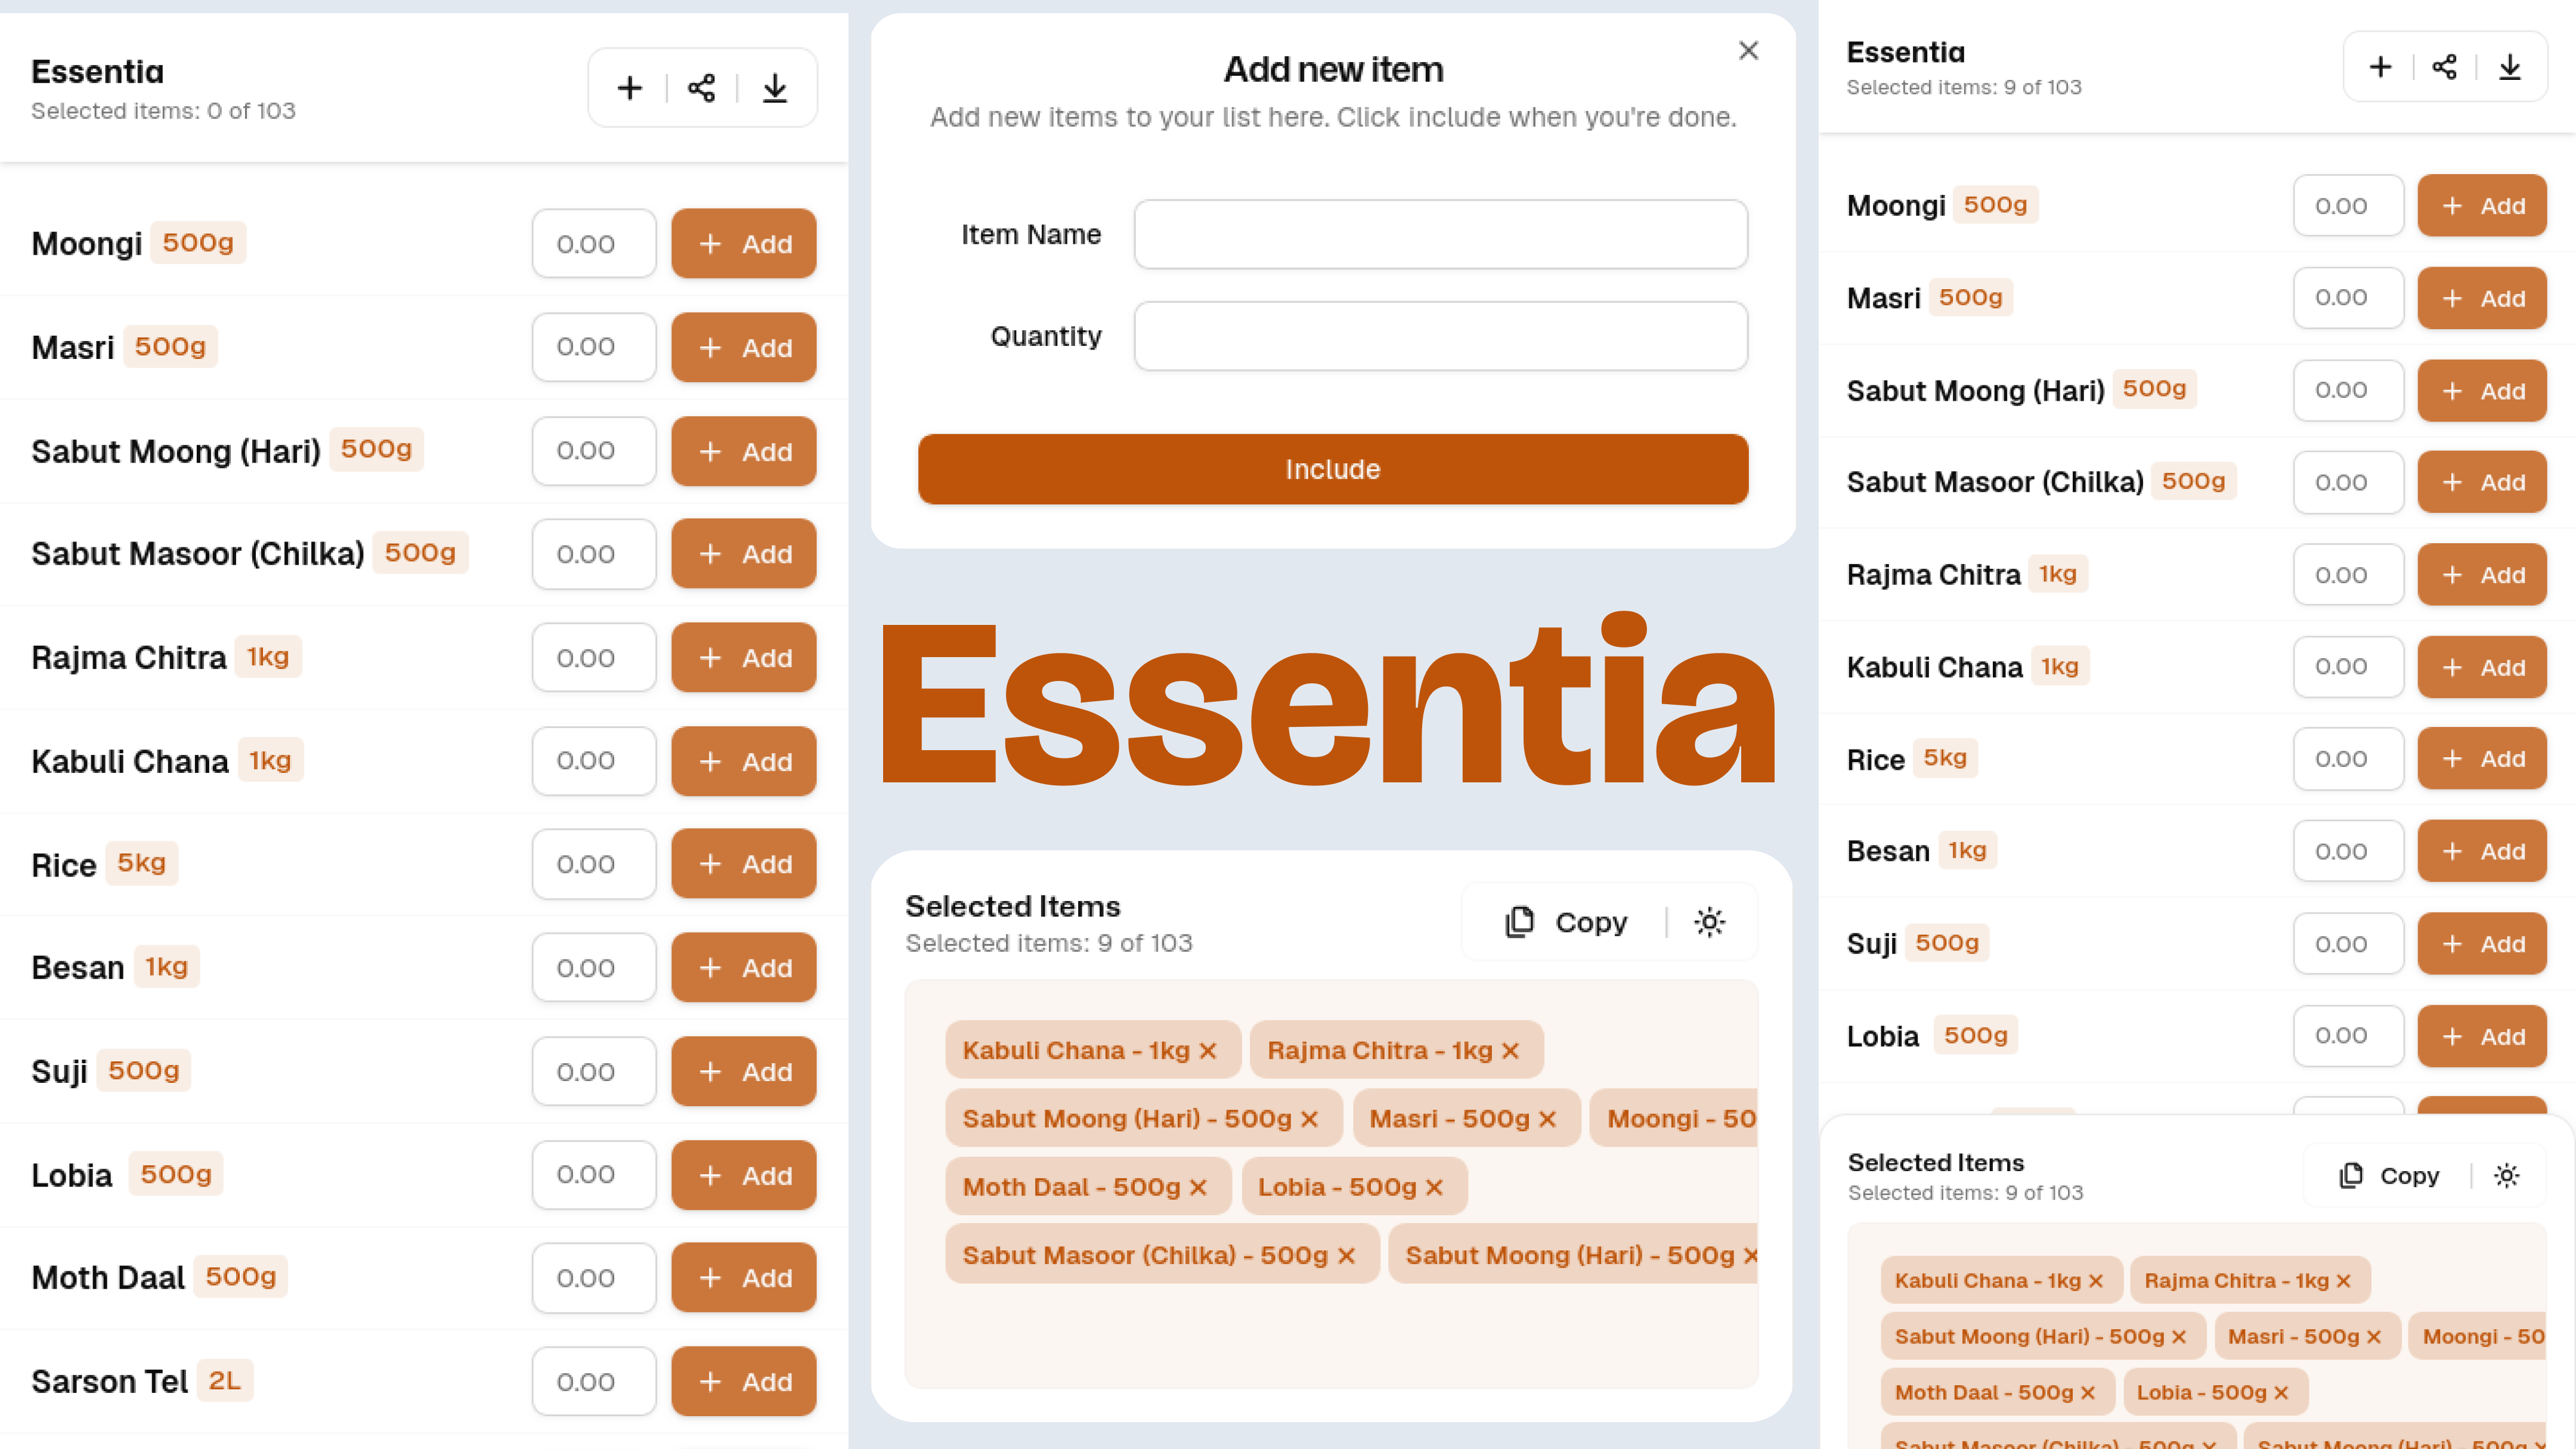The height and width of the screenshot is (1449, 2576).
Task: Focus the Quantity input field
Action: pos(1440,336)
